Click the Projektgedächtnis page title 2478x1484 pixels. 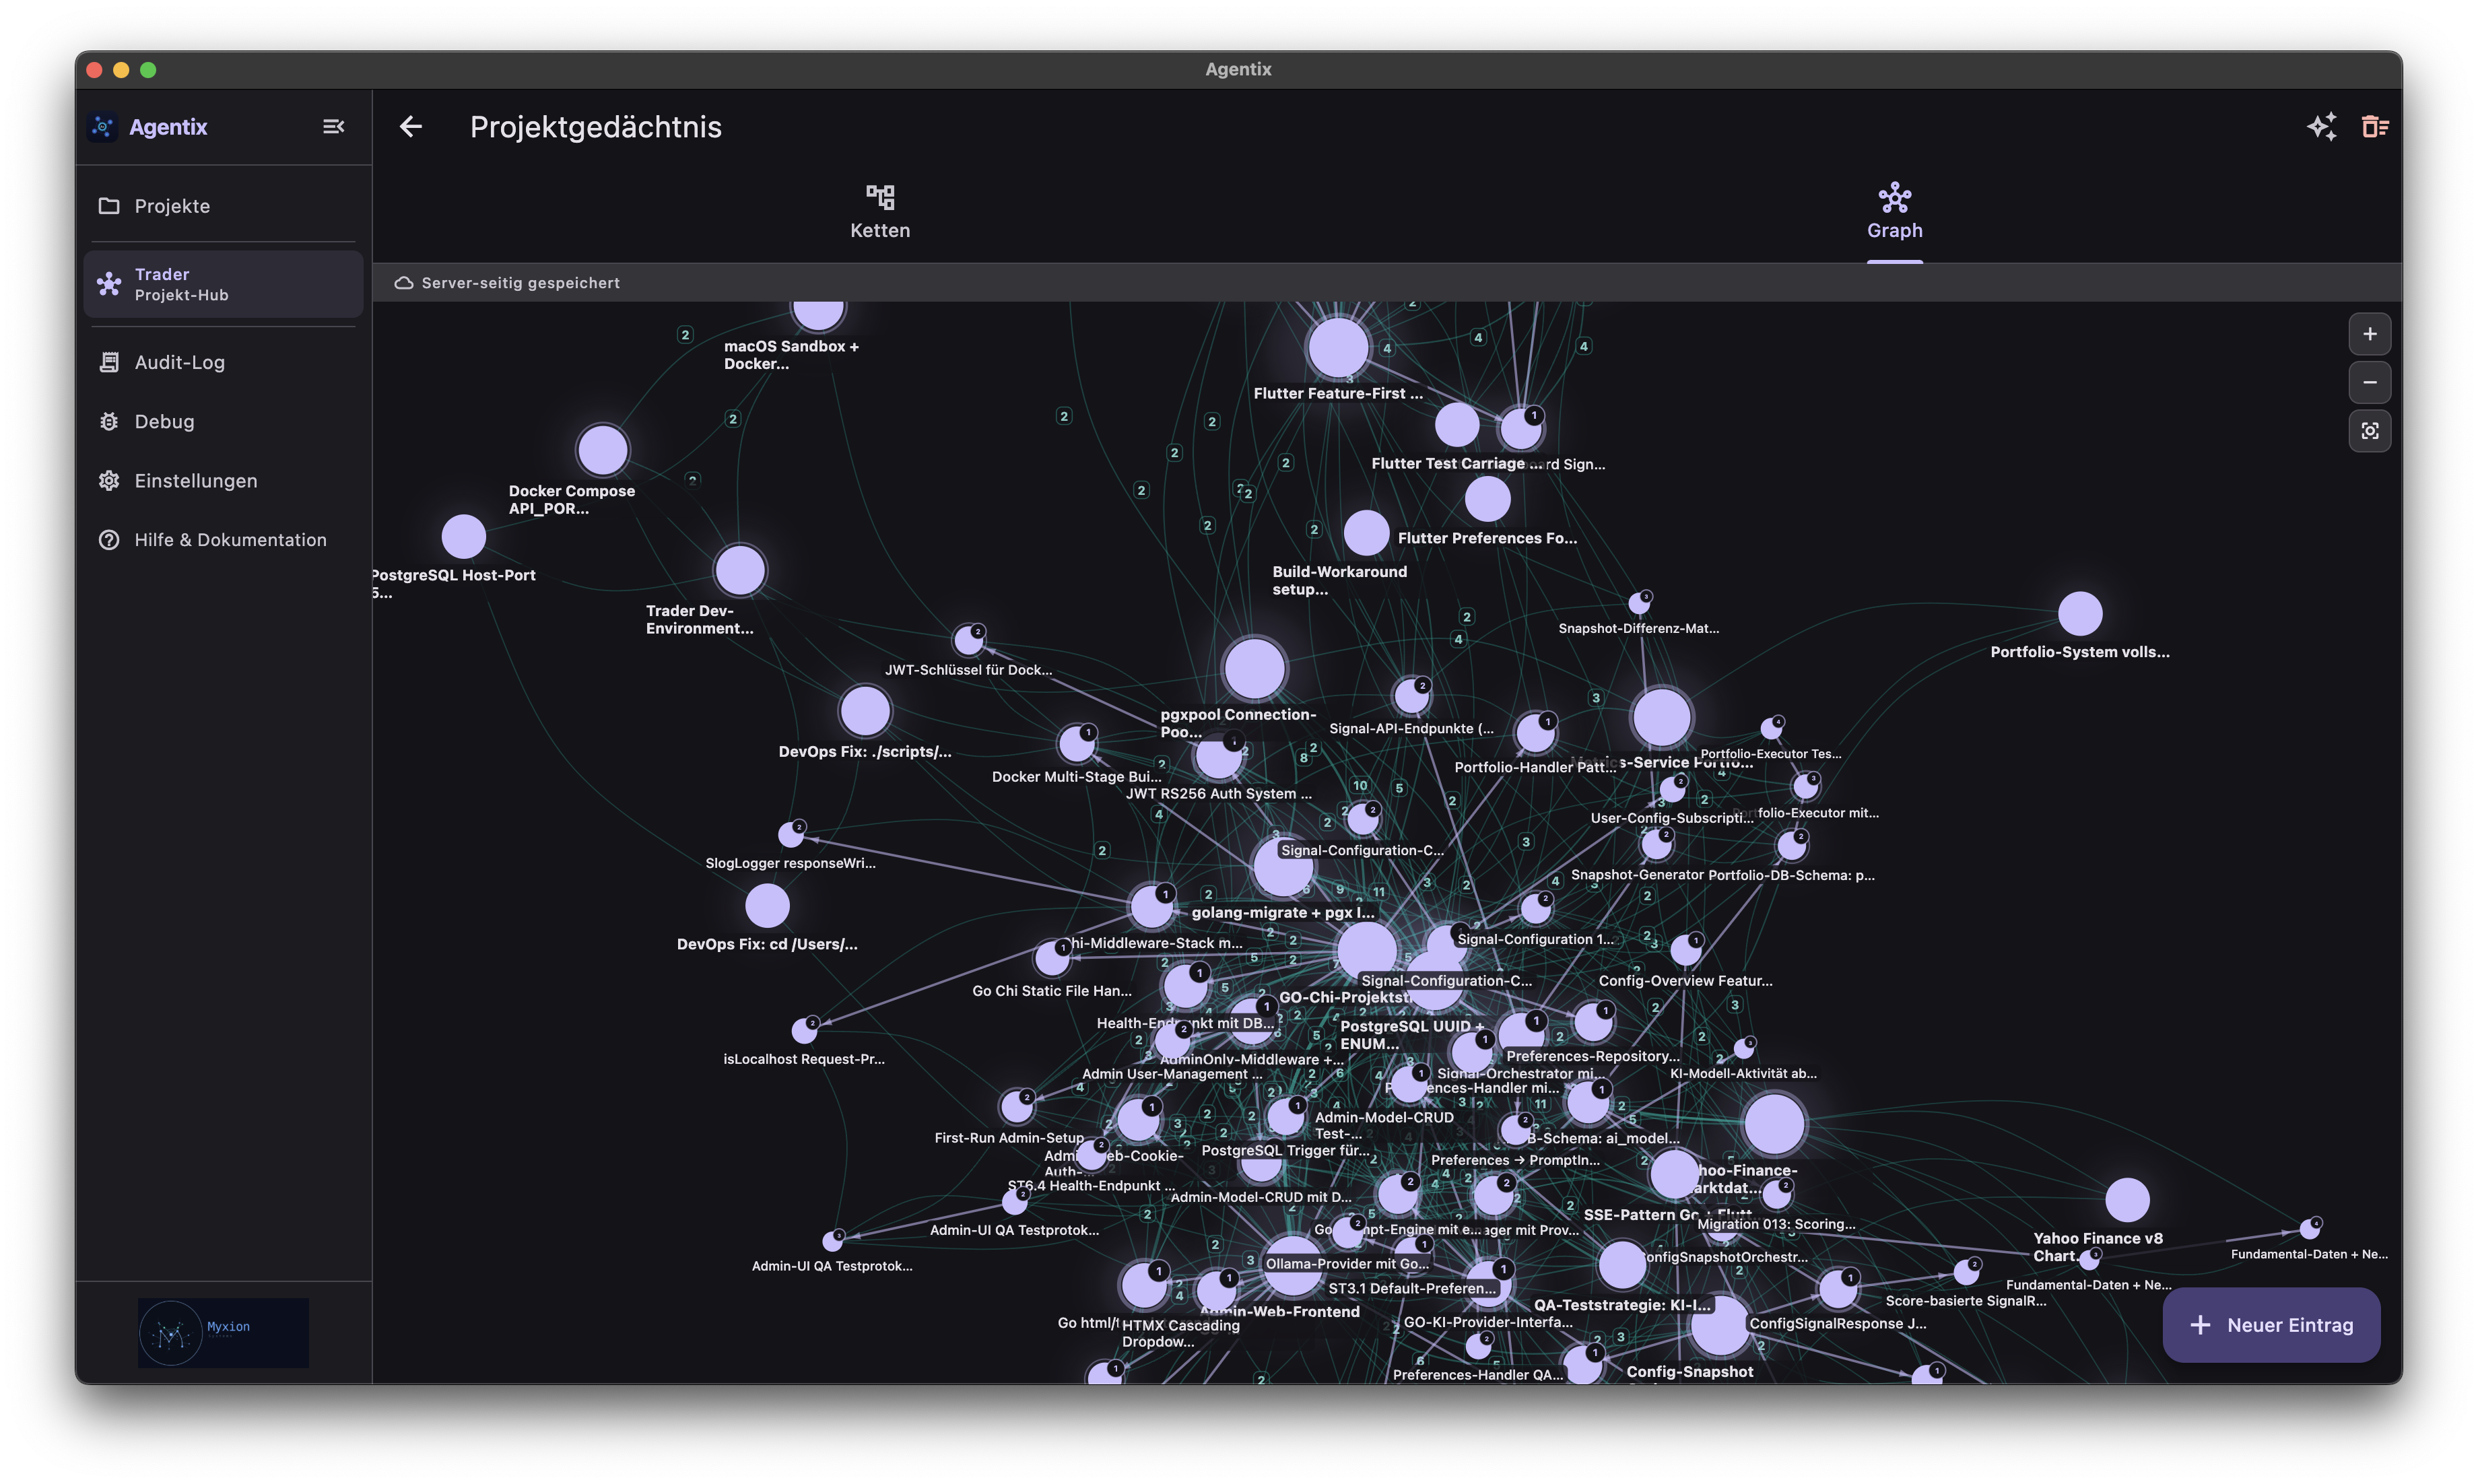pos(595,127)
